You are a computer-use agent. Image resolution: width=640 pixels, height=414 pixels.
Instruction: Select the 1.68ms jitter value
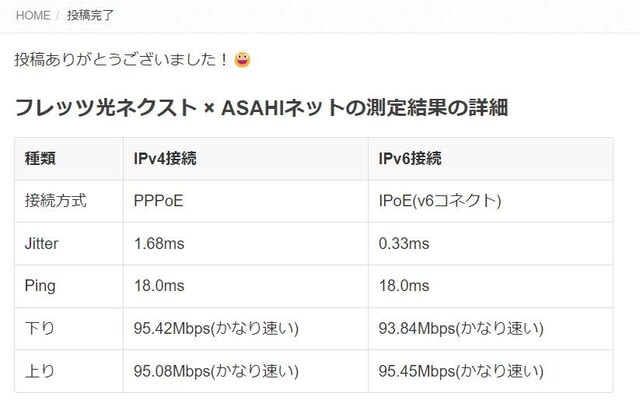159,244
